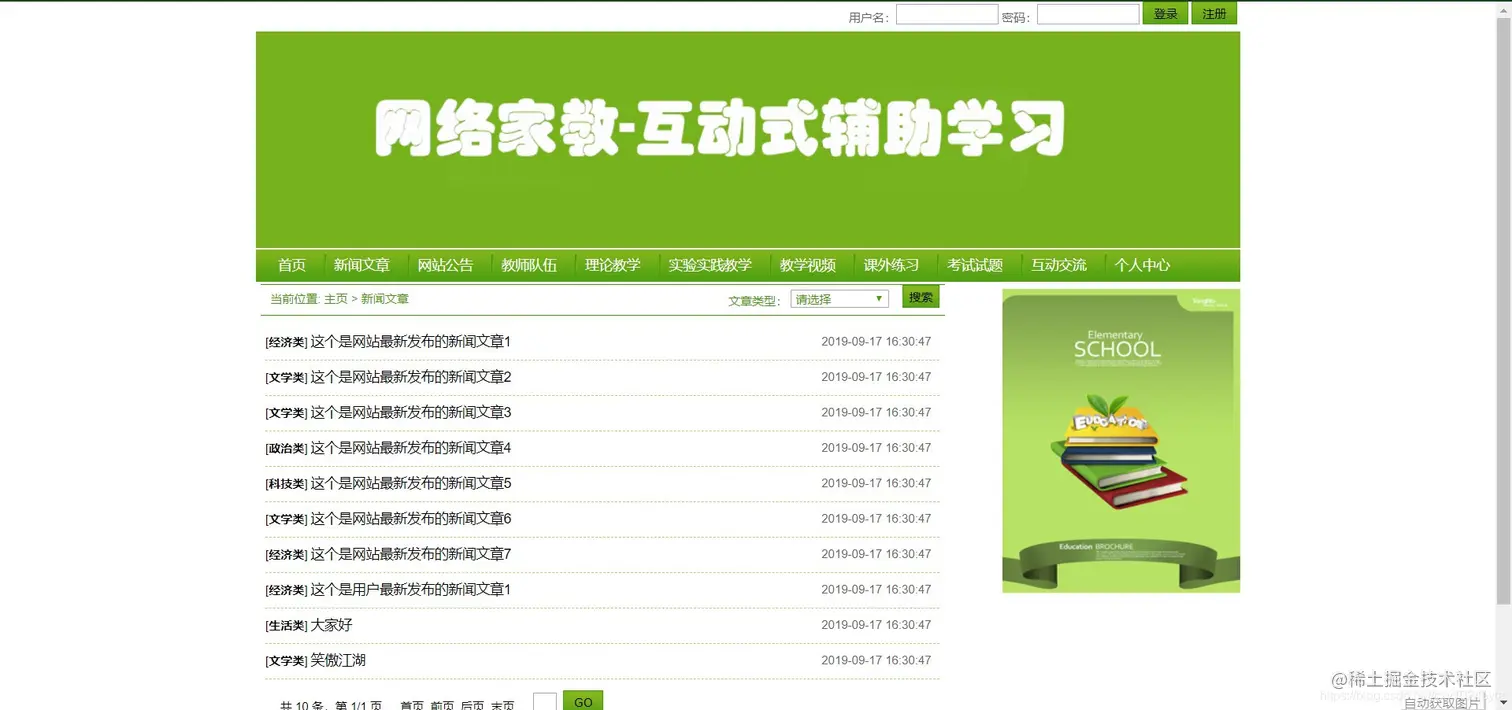Viewport: 1512px width, 710px height.
Task: Click the 登录 (login) button
Action: coord(1163,13)
